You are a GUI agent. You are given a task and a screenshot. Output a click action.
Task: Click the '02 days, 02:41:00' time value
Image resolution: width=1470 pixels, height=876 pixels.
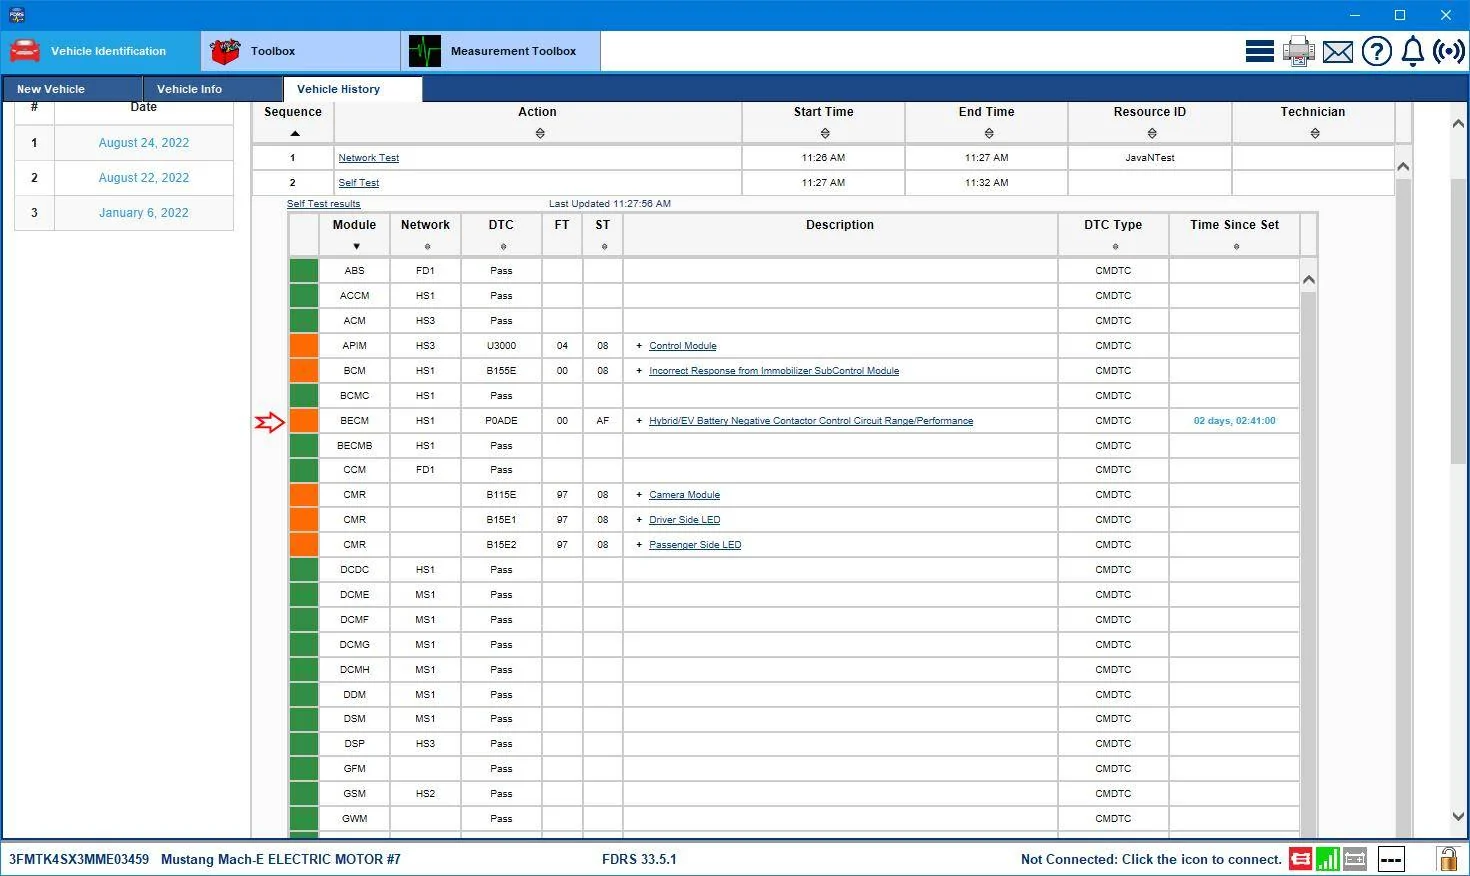point(1235,421)
